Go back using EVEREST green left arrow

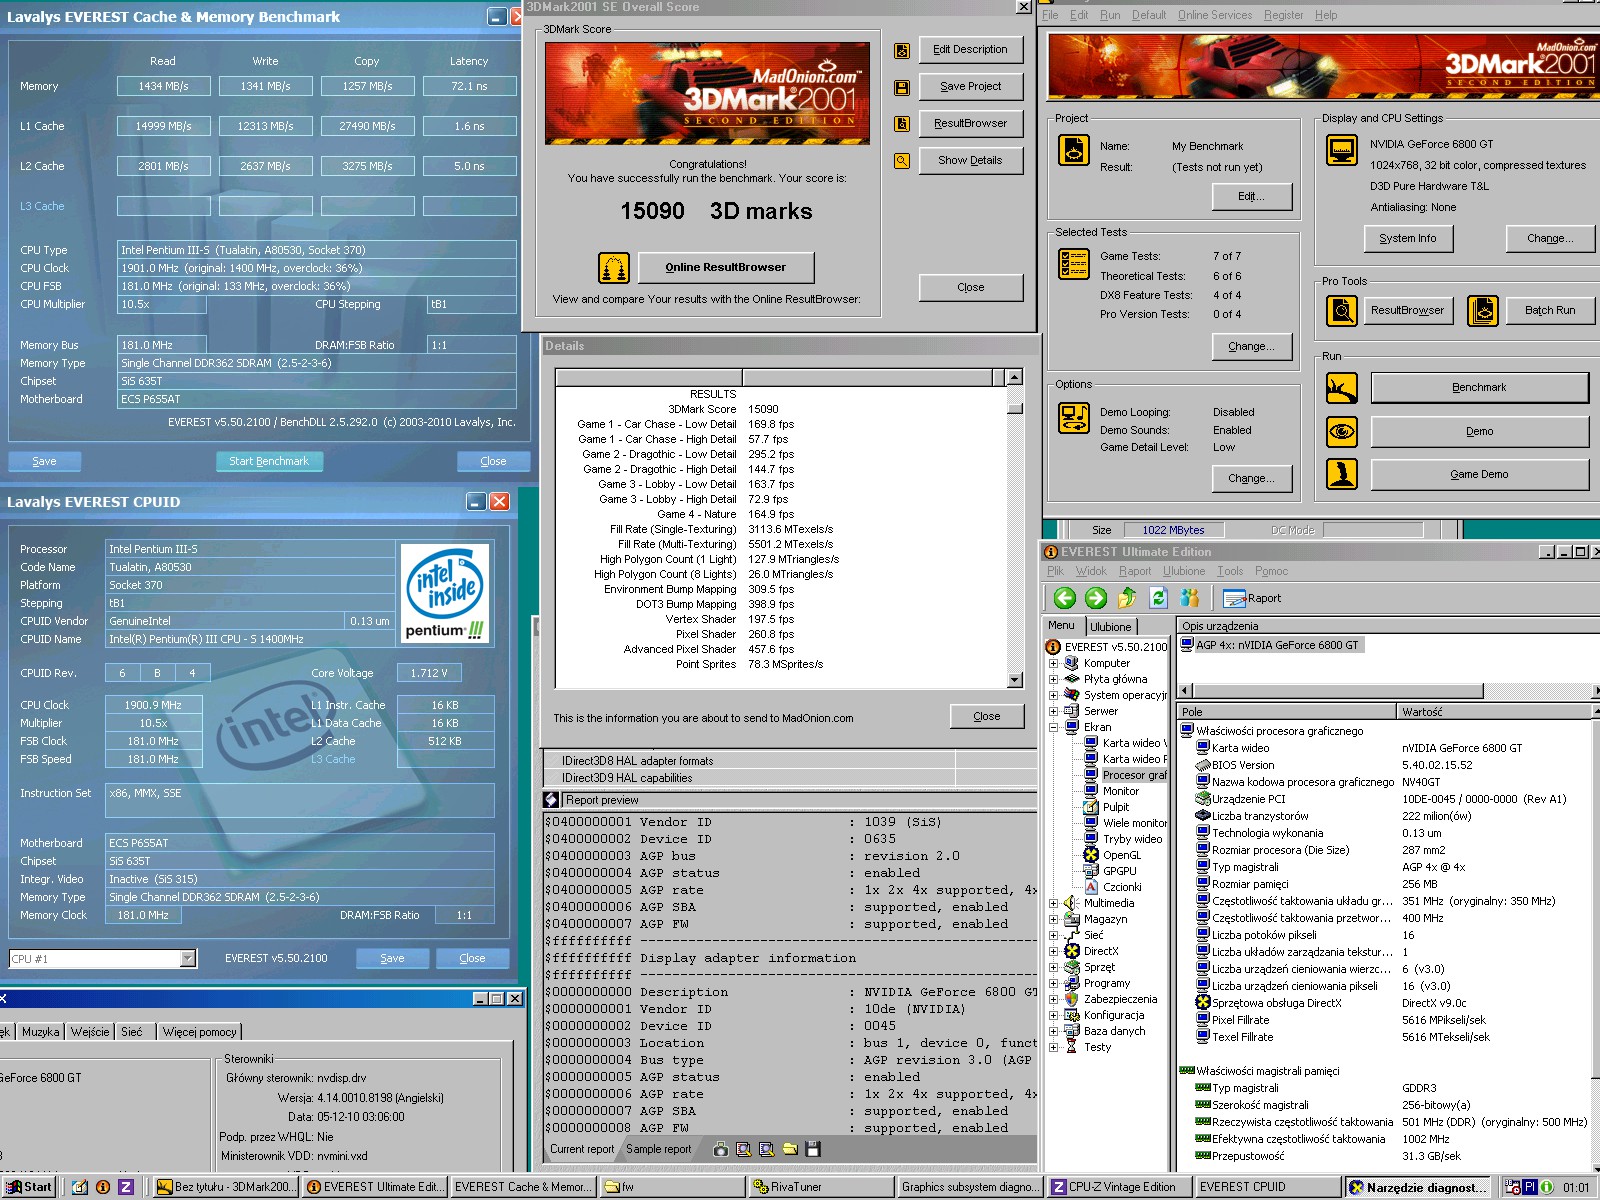pyautogui.click(x=1065, y=598)
